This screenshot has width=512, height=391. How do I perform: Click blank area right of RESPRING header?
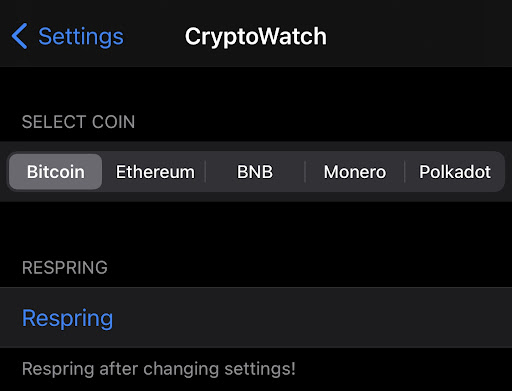pos(310,267)
